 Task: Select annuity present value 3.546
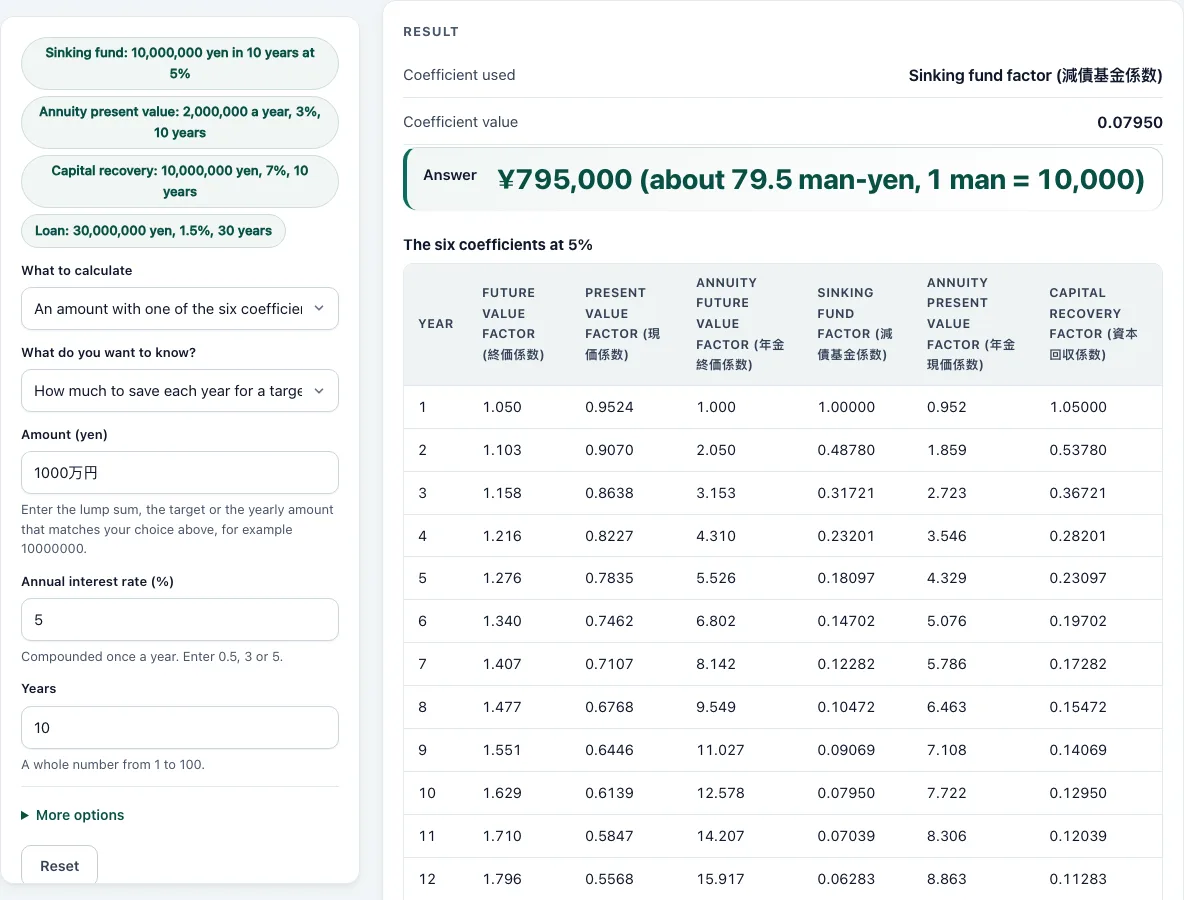coord(947,536)
